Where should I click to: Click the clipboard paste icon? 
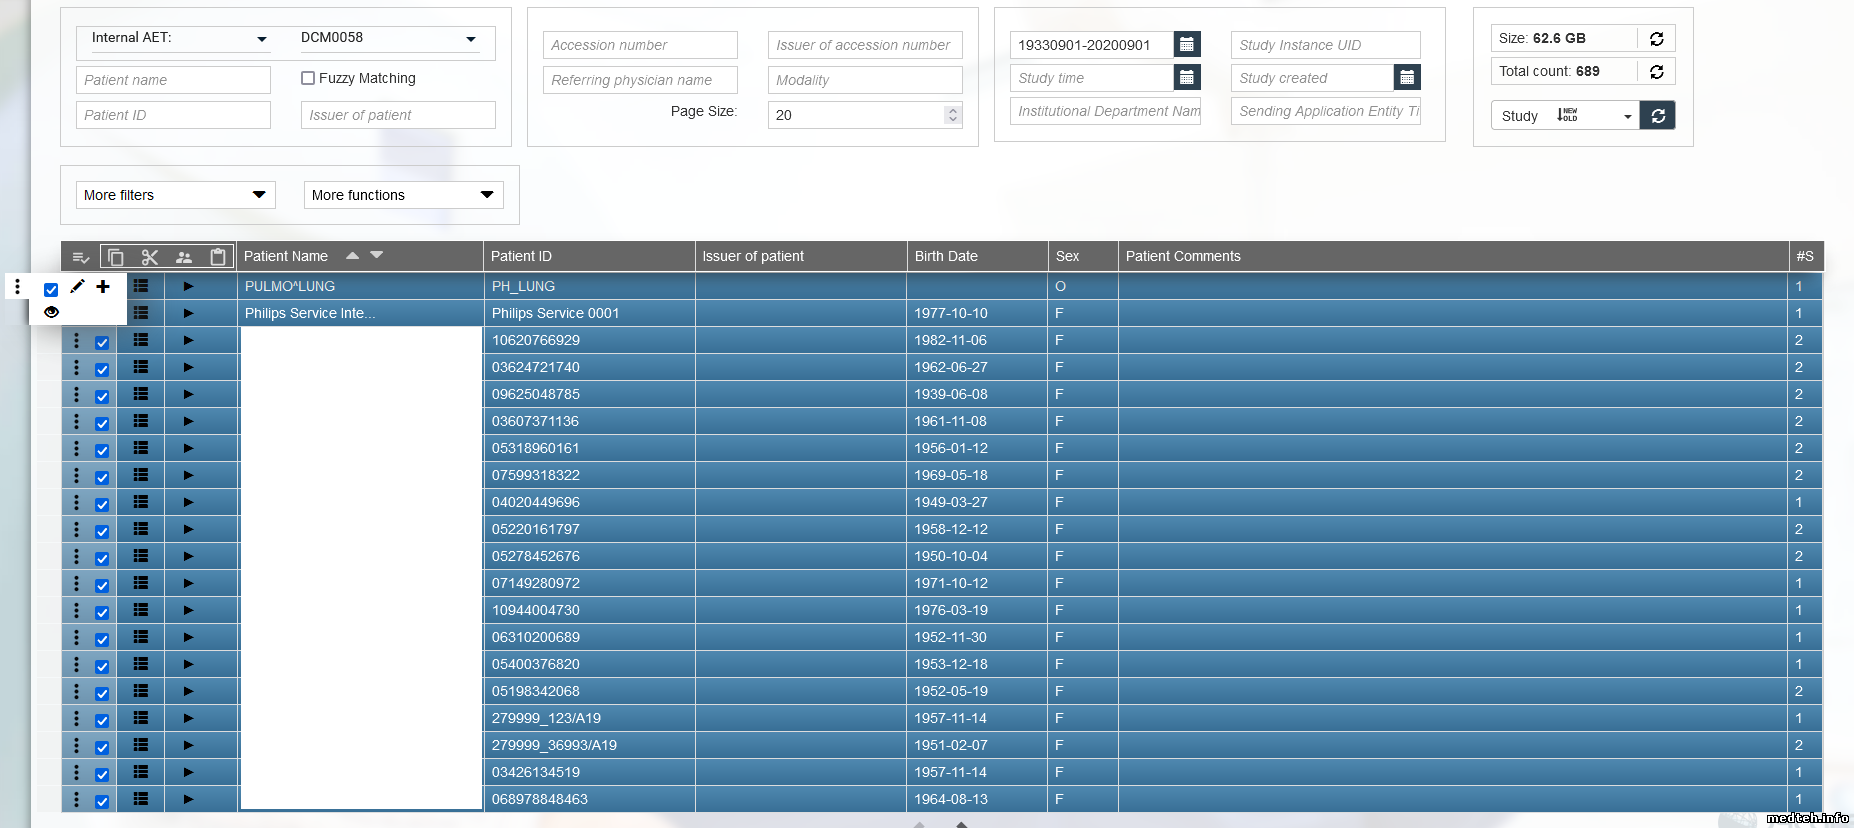[218, 257]
